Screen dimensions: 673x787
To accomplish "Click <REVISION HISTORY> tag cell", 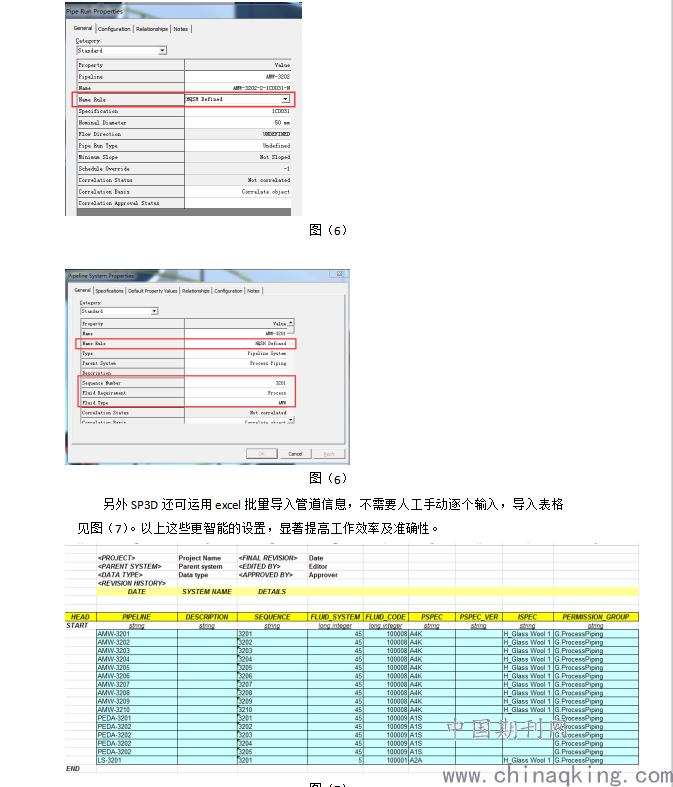I will (x=131, y=583).
